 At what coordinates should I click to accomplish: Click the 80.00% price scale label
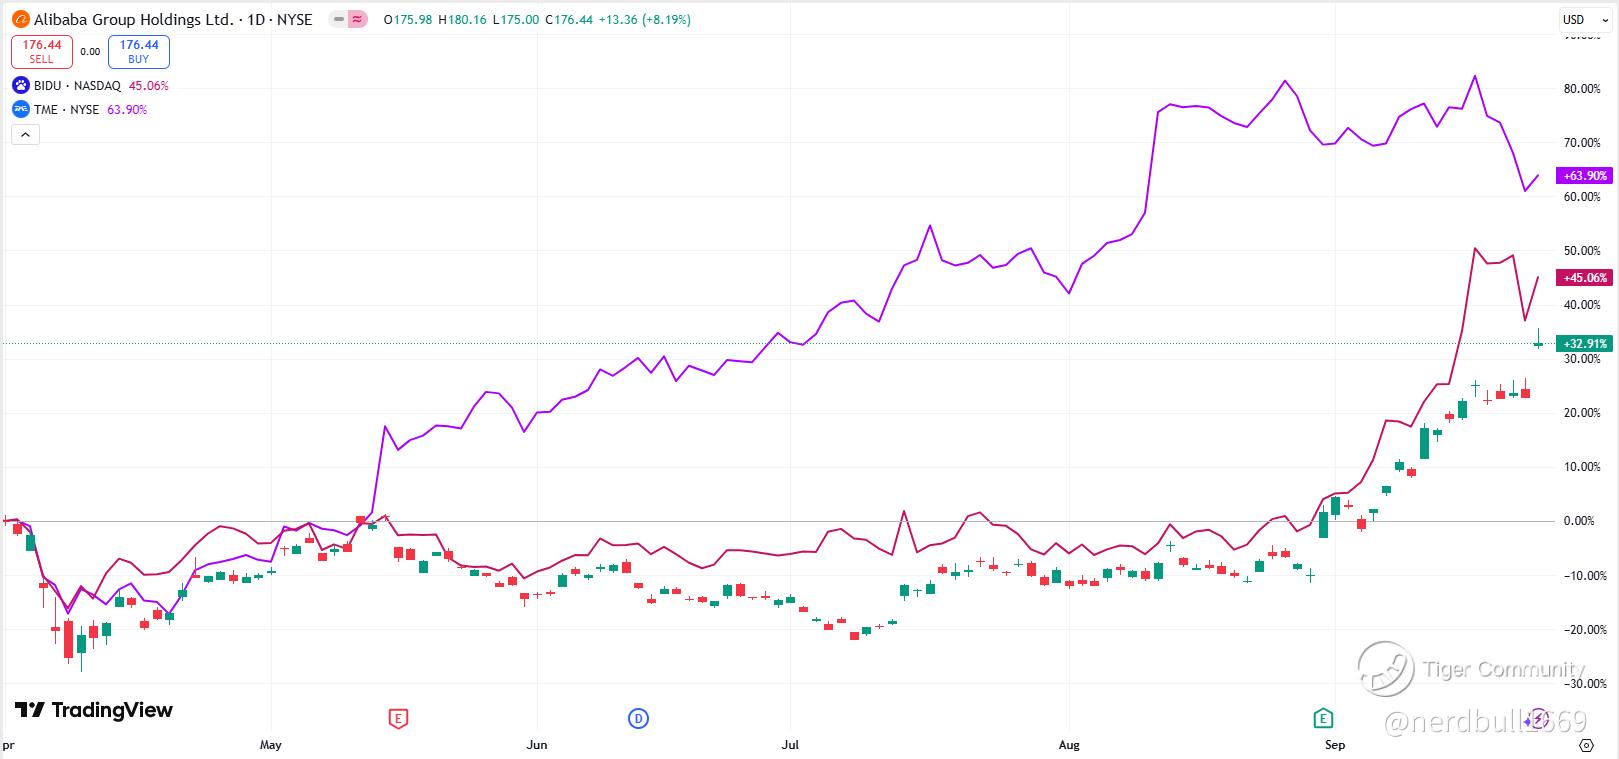tap(1582, 89)
